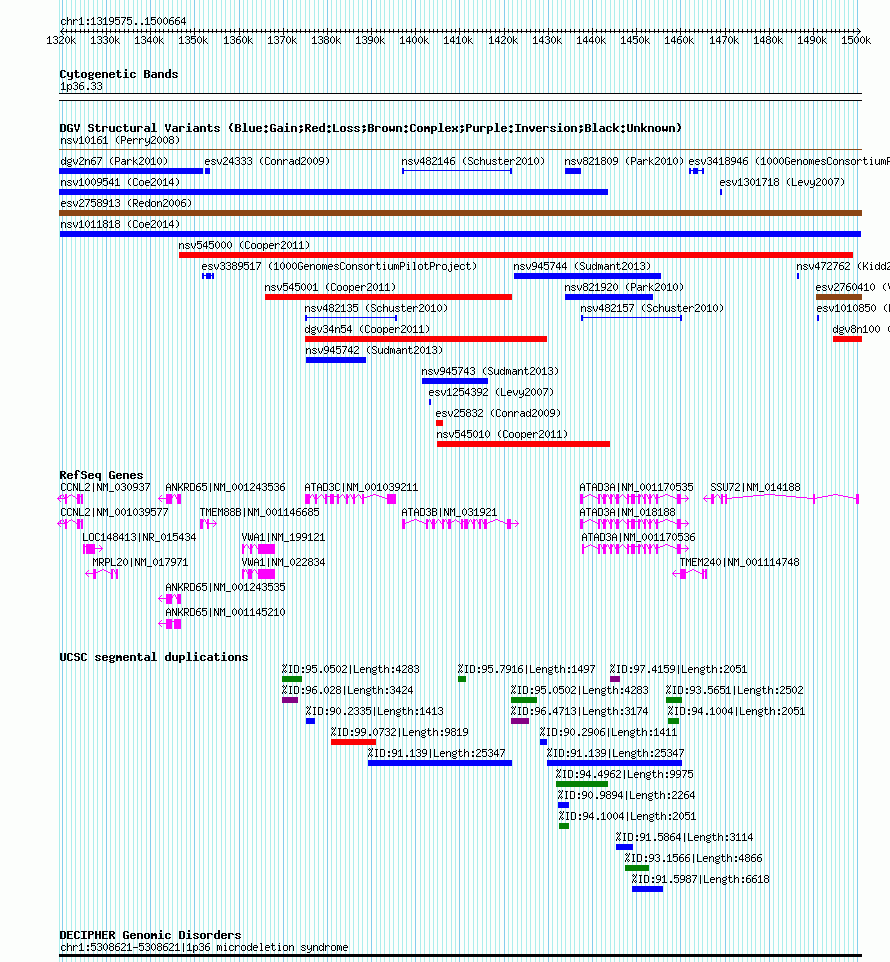Viewport: 890px width, 962px height.
Task: Open nsv945742 (Sudmant2013) variant label
Action: (x=374, y=350)
